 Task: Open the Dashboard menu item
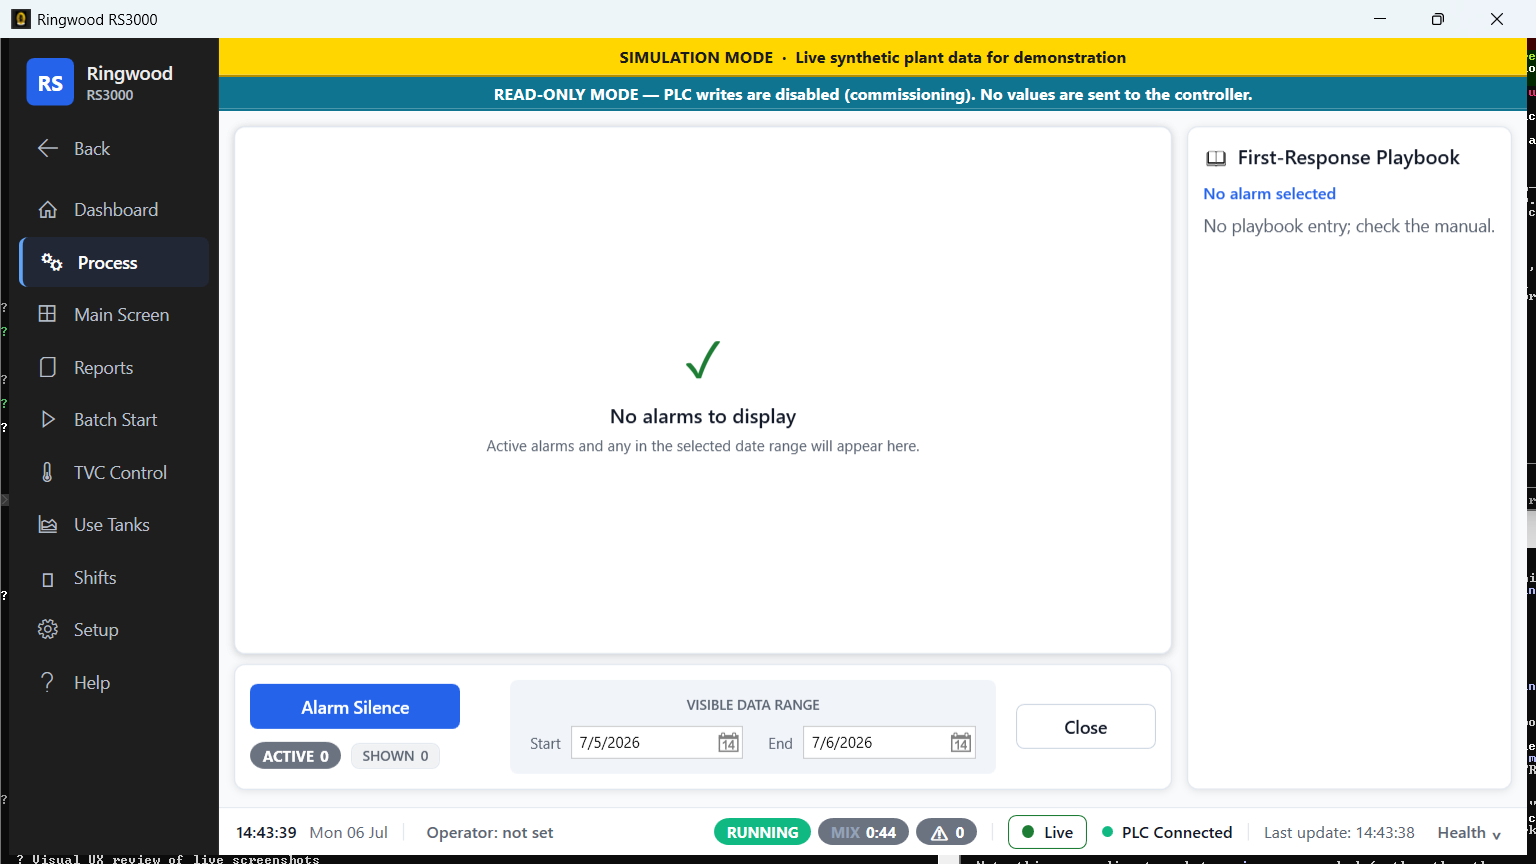(x=114, y=210)
